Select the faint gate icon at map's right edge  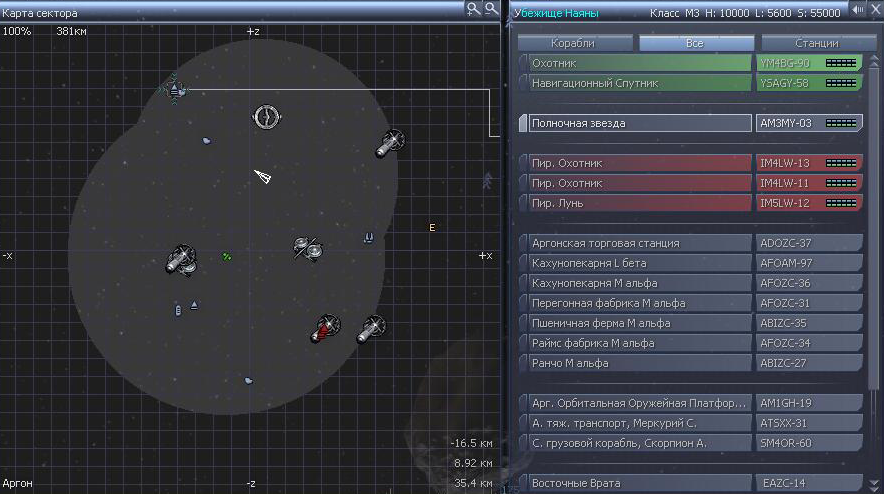tap(487, 180)
